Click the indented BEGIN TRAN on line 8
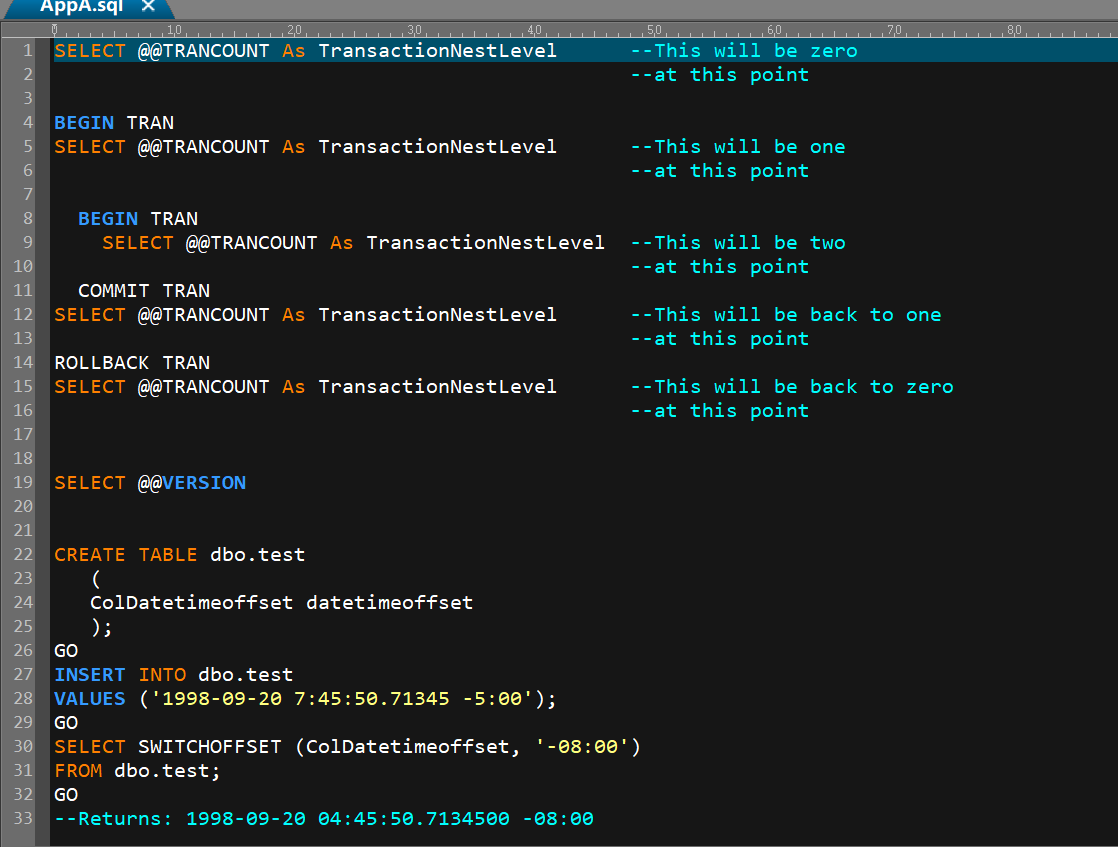Image resolution: width=1118 pixels, height=847 pixels. click(136, 218)
